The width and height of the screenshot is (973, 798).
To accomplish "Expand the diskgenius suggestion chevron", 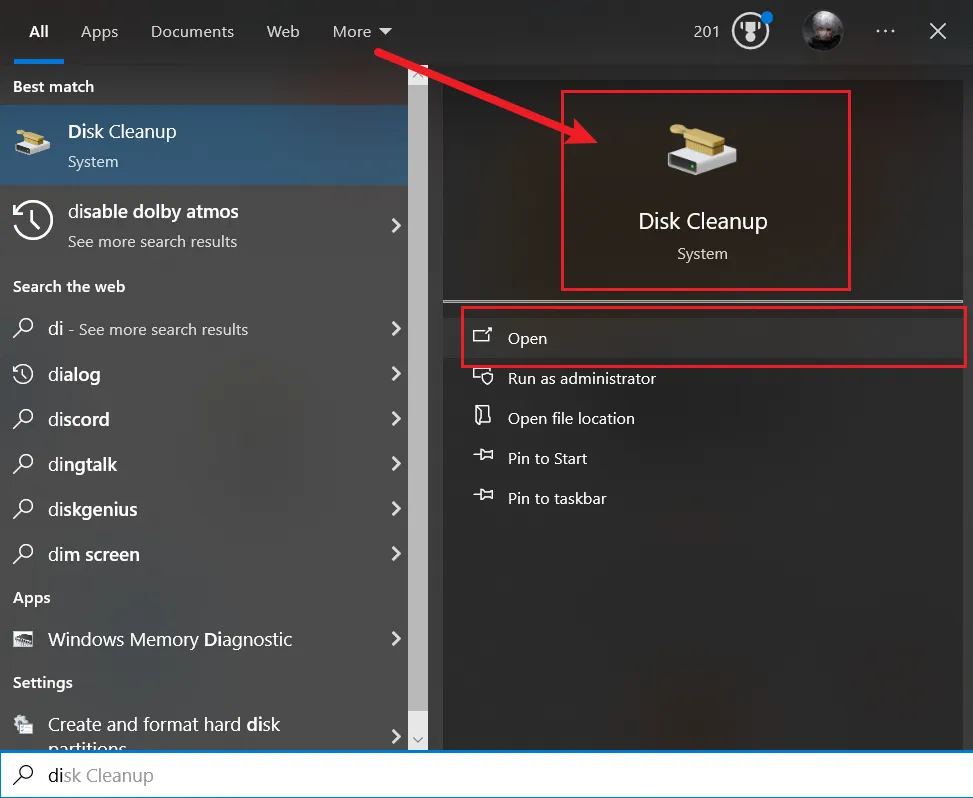I will click(396, 509).
